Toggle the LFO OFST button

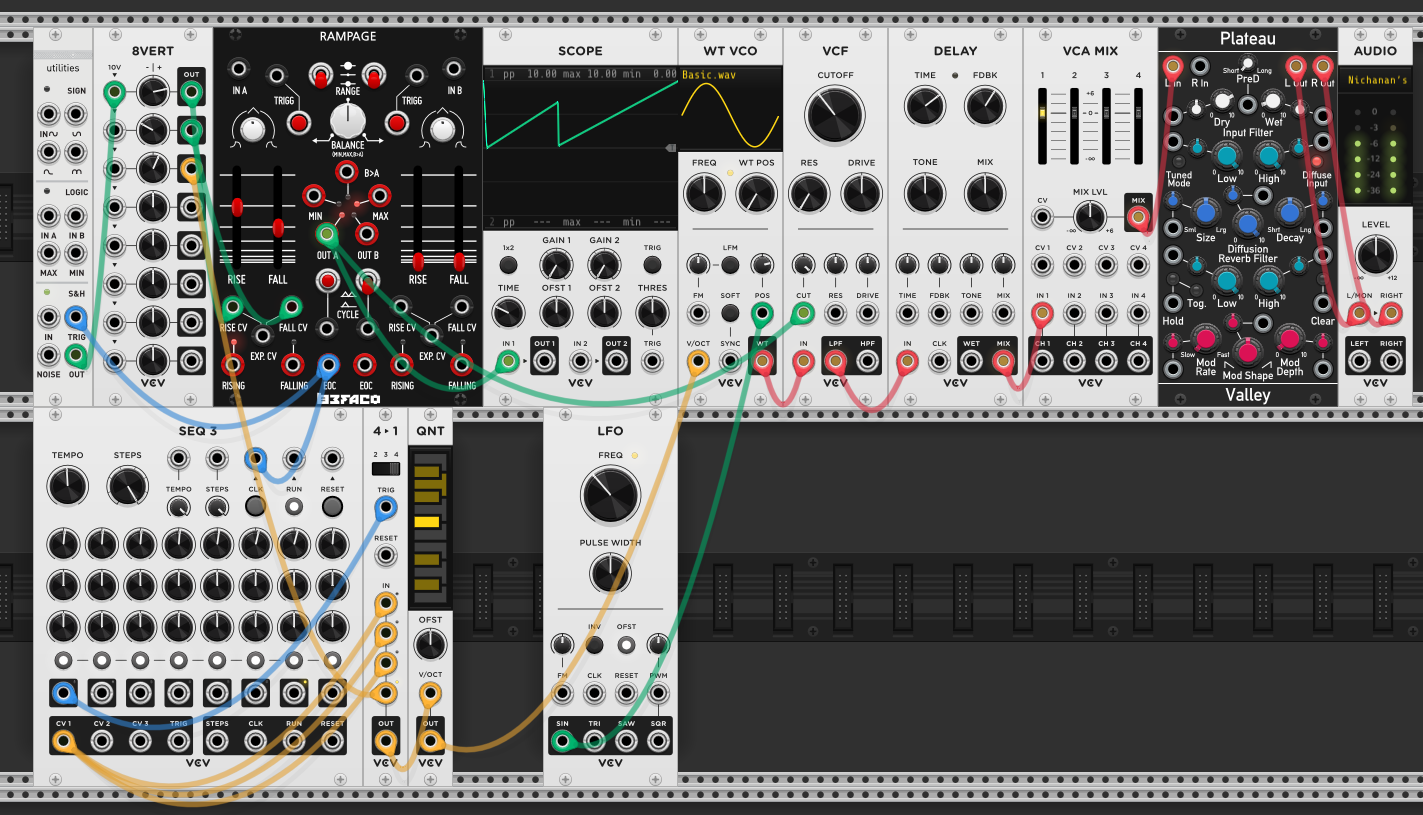point(626,644)
